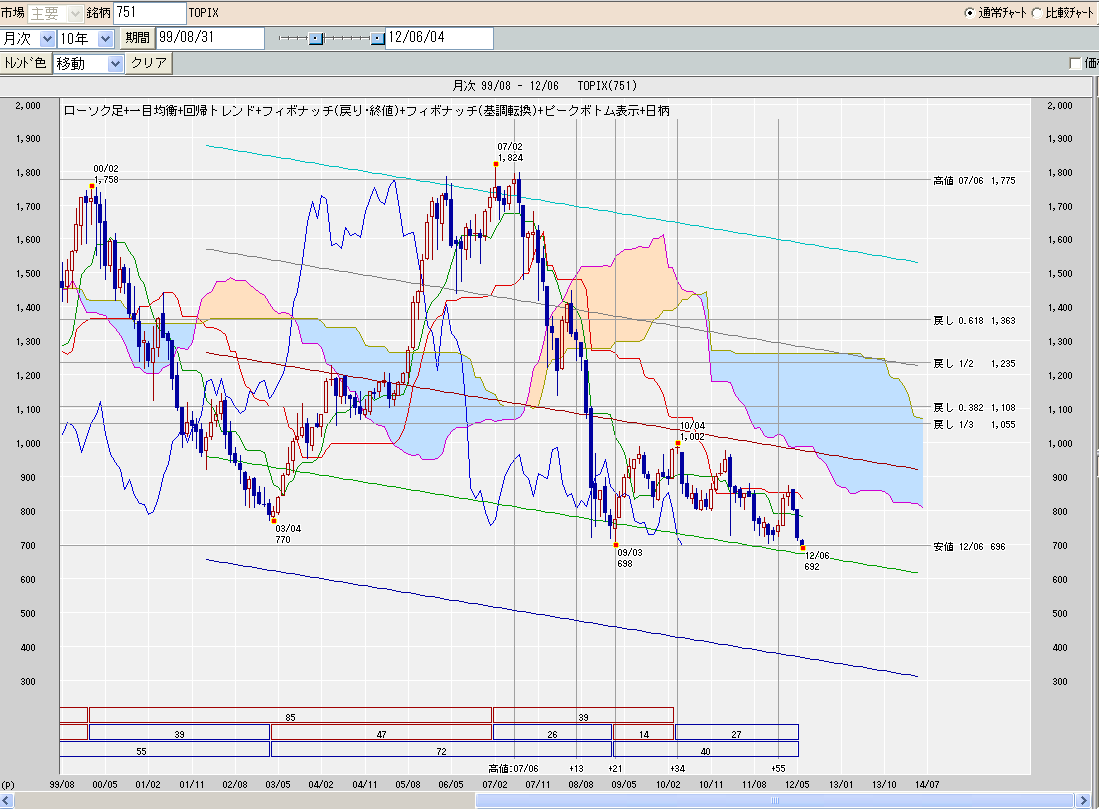
Task: Click the start date field 99/08/31
Action: click(x=210, y=38)
